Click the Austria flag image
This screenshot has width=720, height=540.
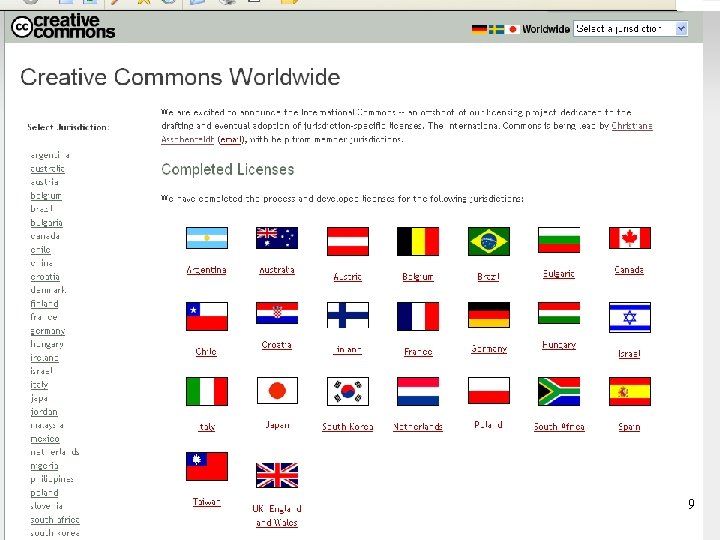348,242
